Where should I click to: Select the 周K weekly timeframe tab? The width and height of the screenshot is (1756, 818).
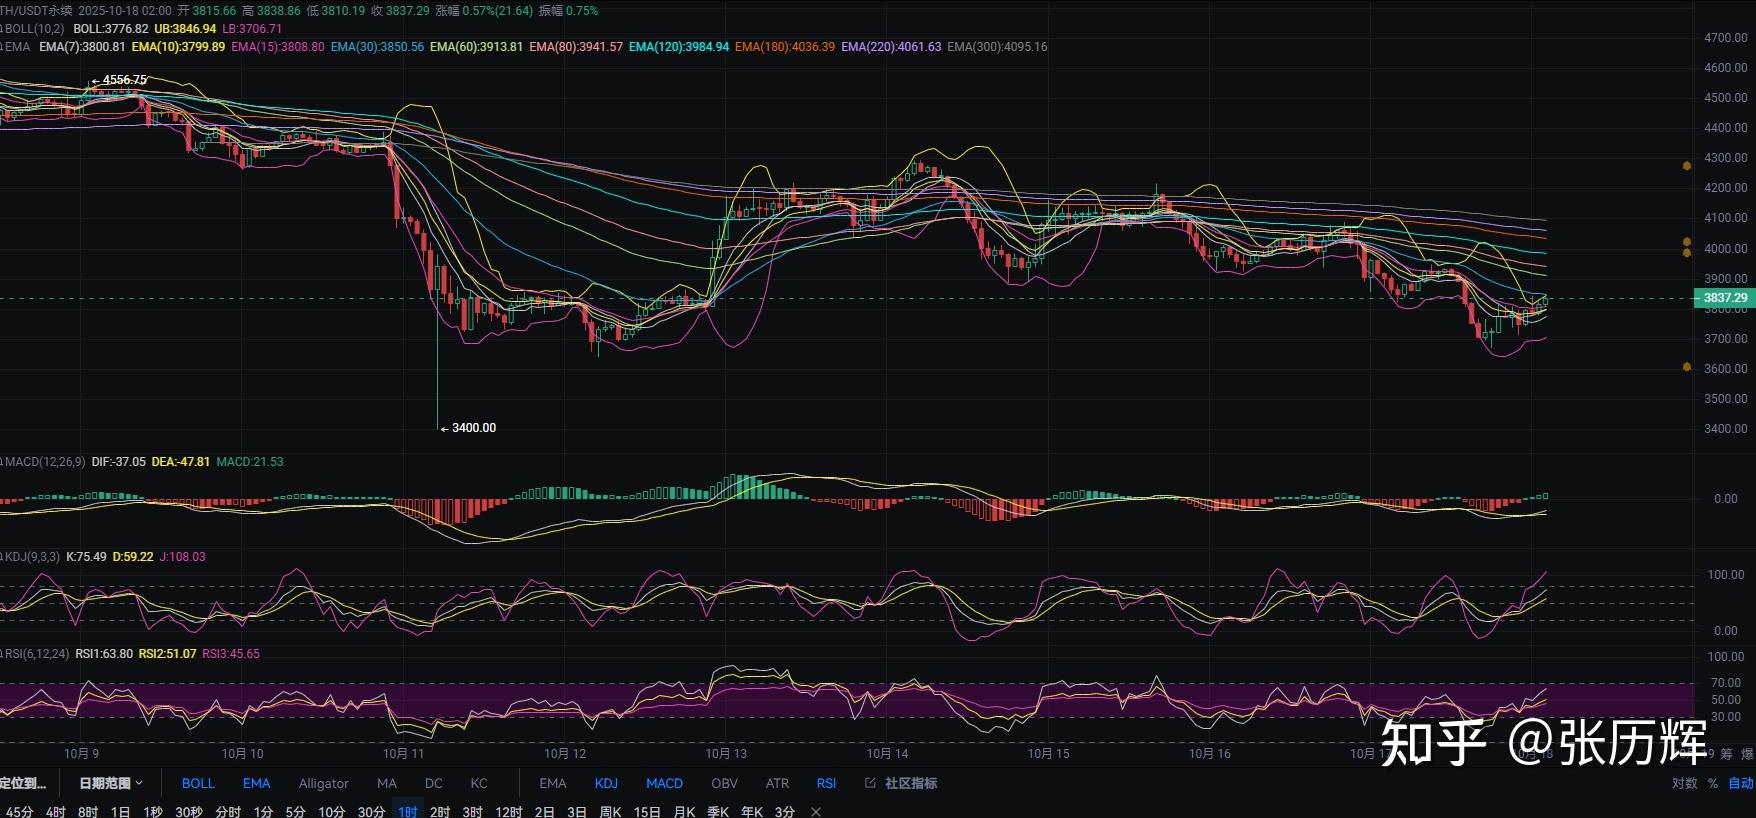pyautogui.click(x=610, y=811)
